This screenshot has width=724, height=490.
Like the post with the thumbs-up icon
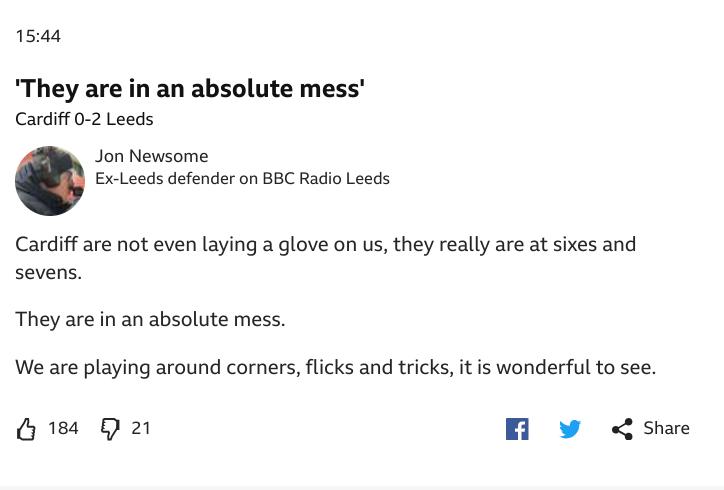[x=26, y=429]
